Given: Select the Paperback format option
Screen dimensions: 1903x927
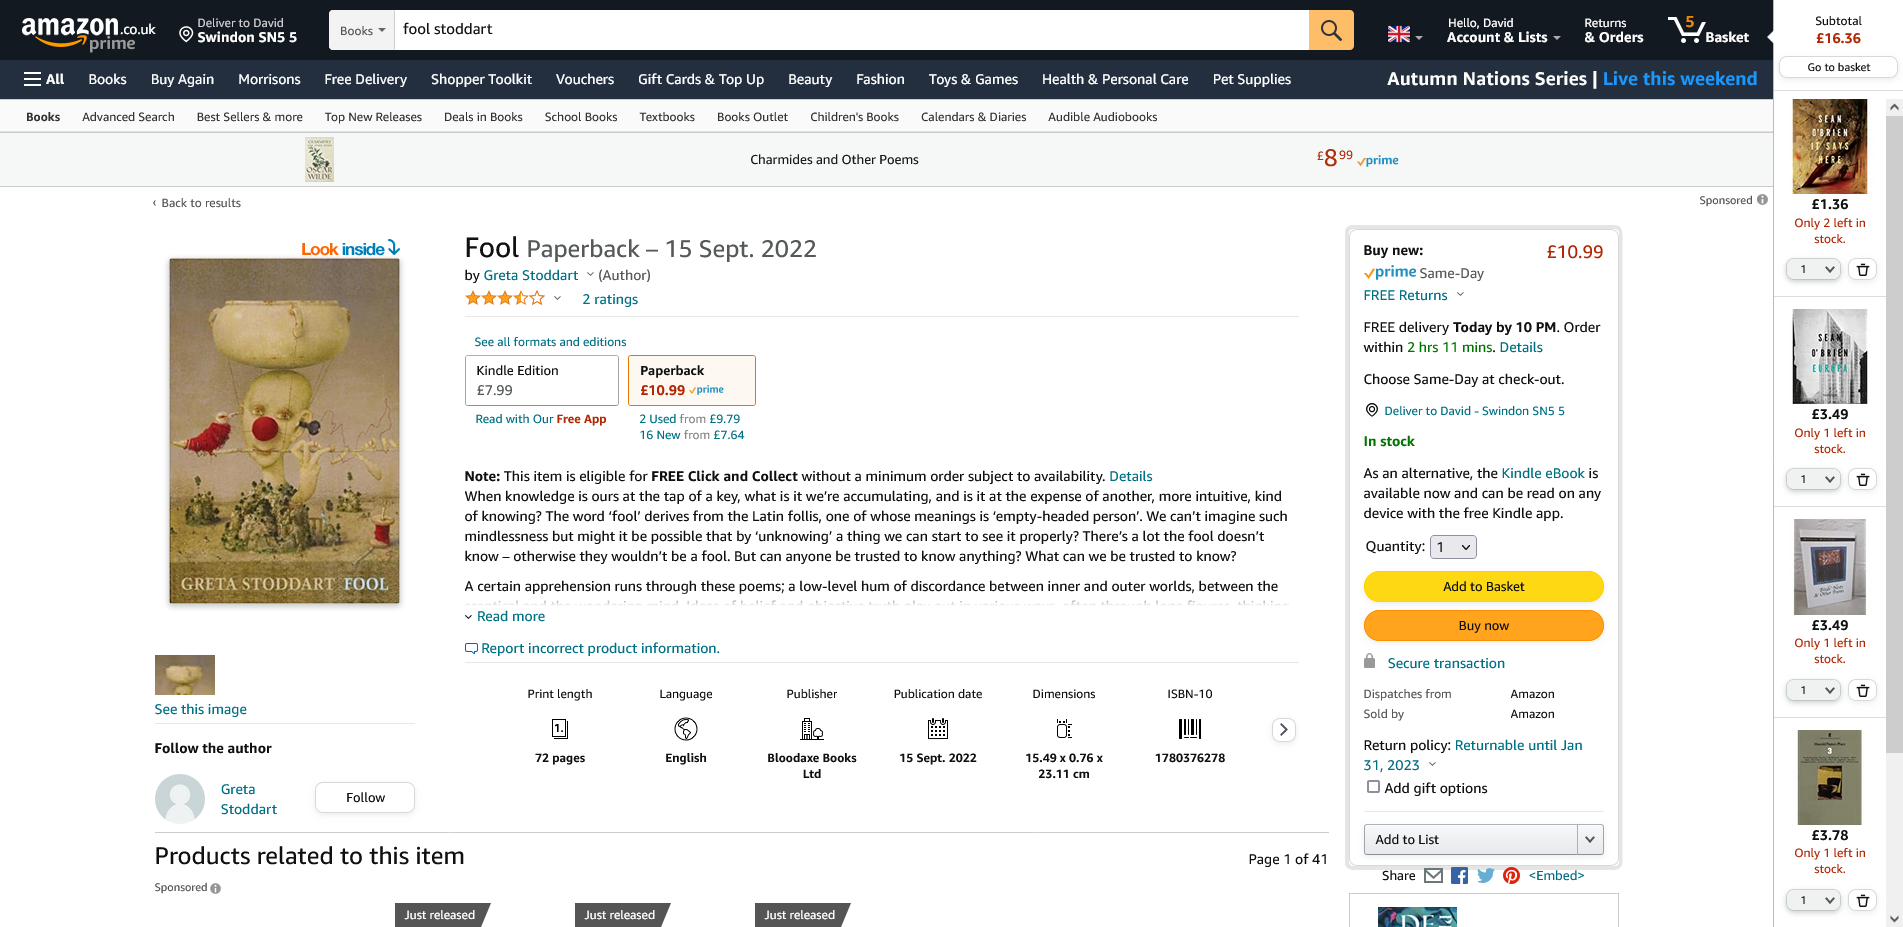Looking at the screenshot, I should 691,380.
